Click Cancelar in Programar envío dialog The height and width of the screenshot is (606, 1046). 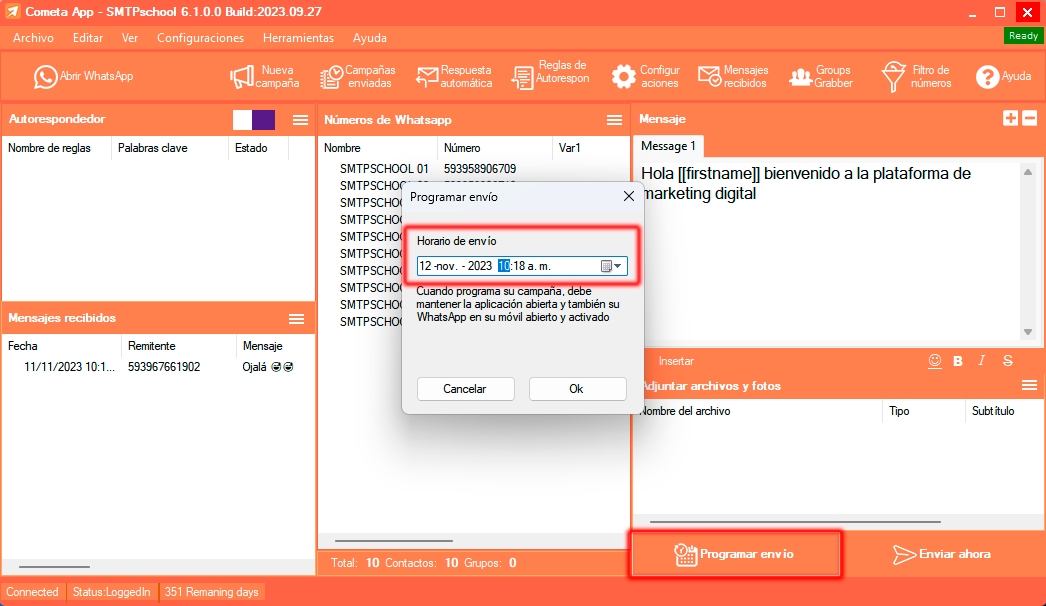coord(465,388)
